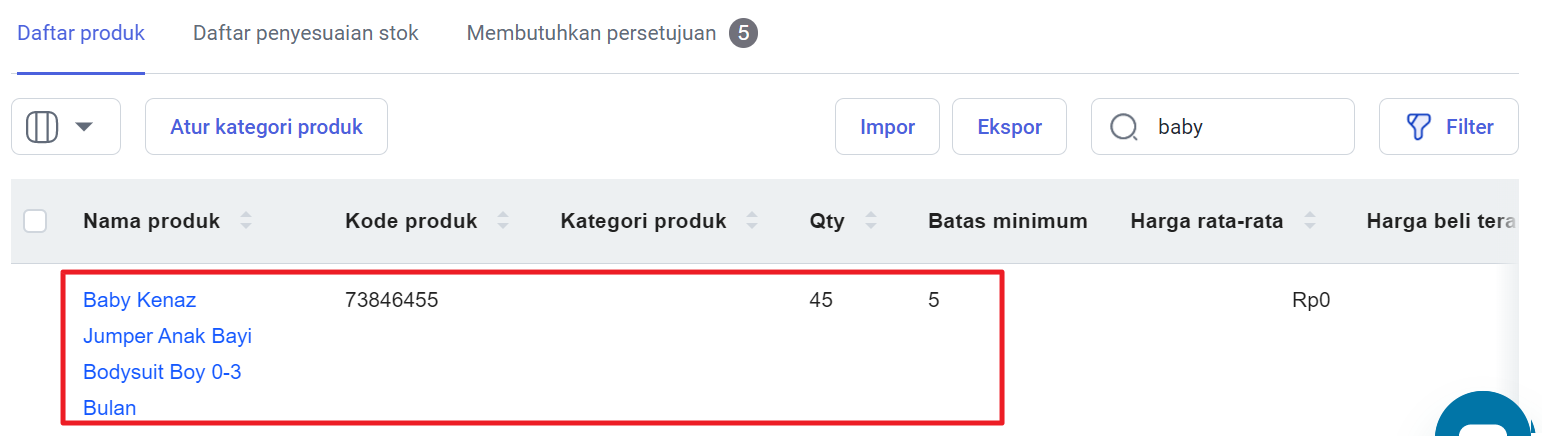Sort by Harga rata-rata column arrows
Image resolution: width=1542 pixels, height=436 pixels.
1309,221
